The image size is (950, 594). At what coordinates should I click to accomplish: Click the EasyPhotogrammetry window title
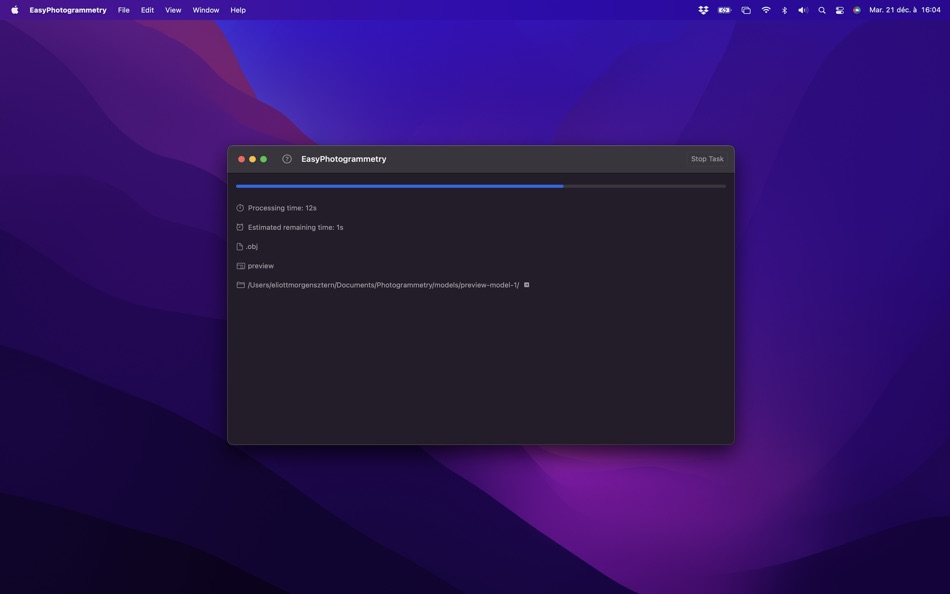coord(344,159)
